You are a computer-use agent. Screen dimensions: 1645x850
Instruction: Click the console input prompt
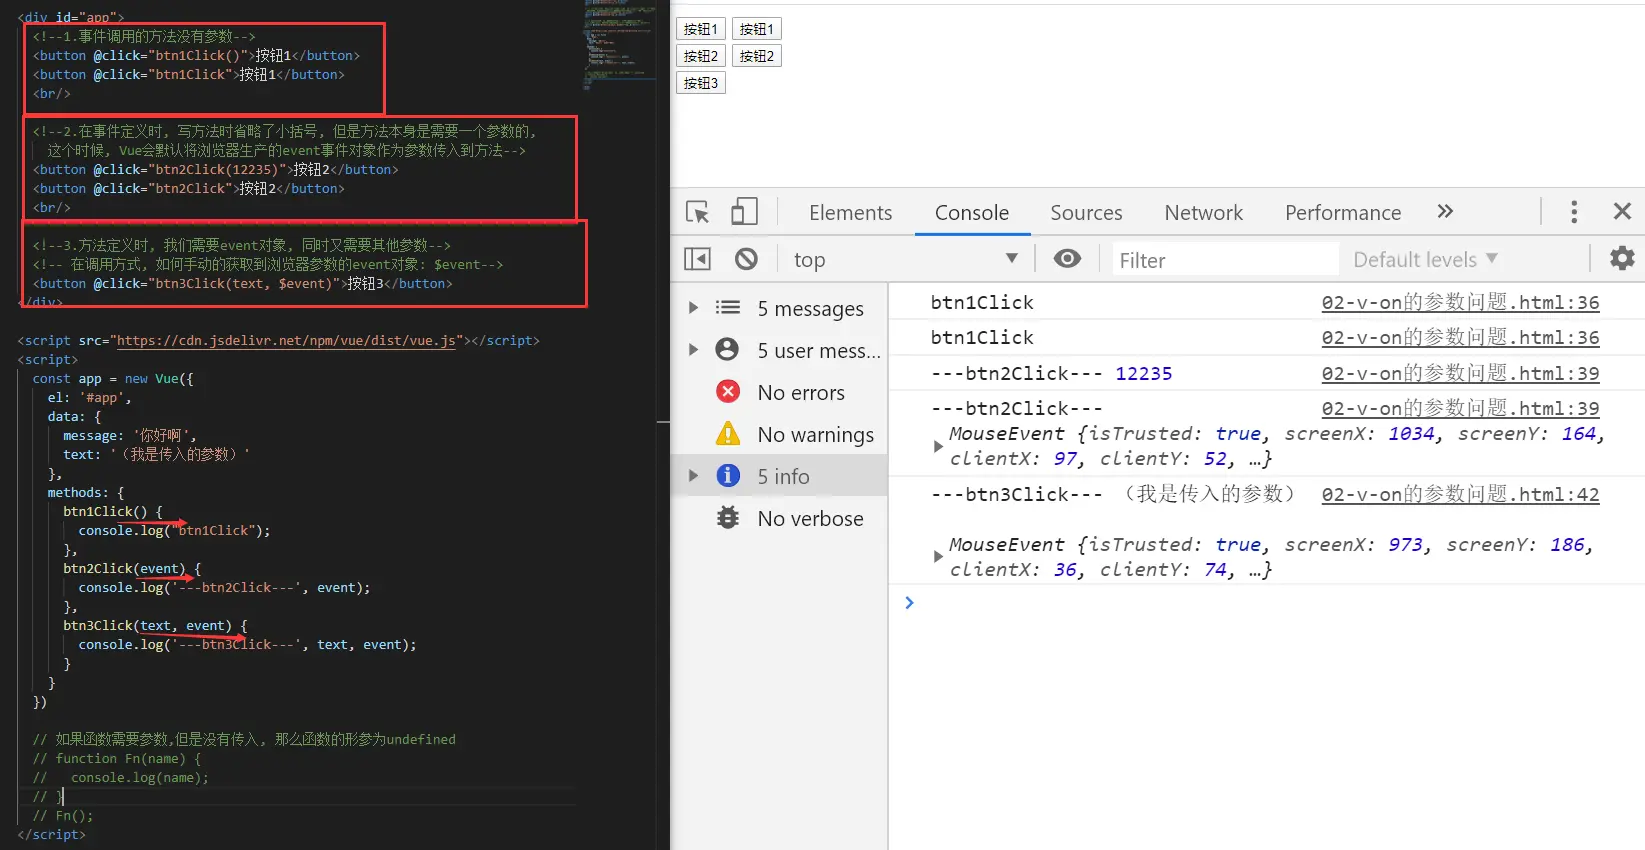click(1266, 602)
